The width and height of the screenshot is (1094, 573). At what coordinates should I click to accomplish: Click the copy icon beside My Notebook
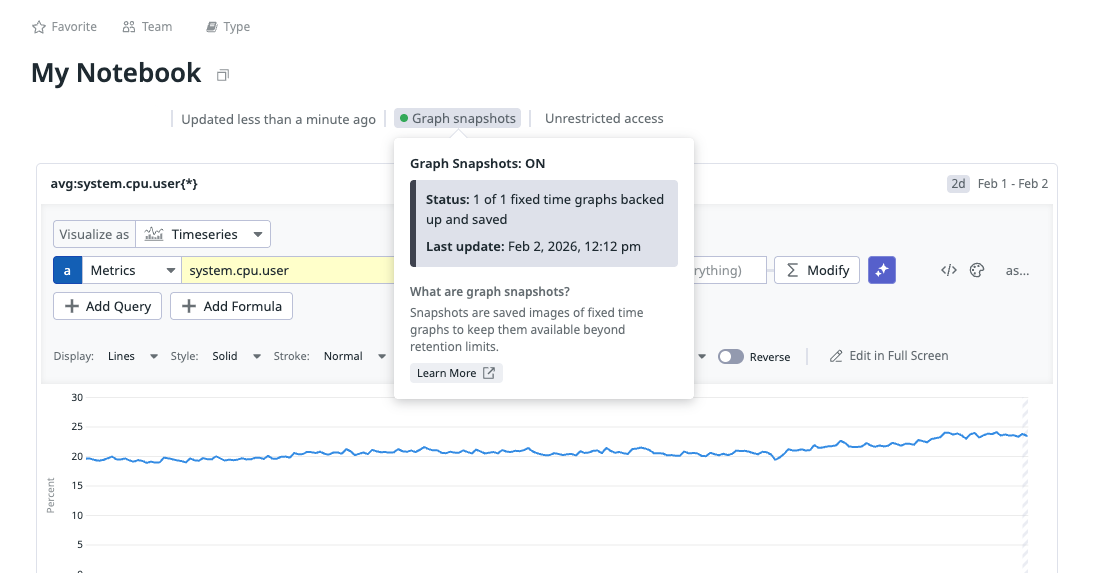tap(223, 75)
